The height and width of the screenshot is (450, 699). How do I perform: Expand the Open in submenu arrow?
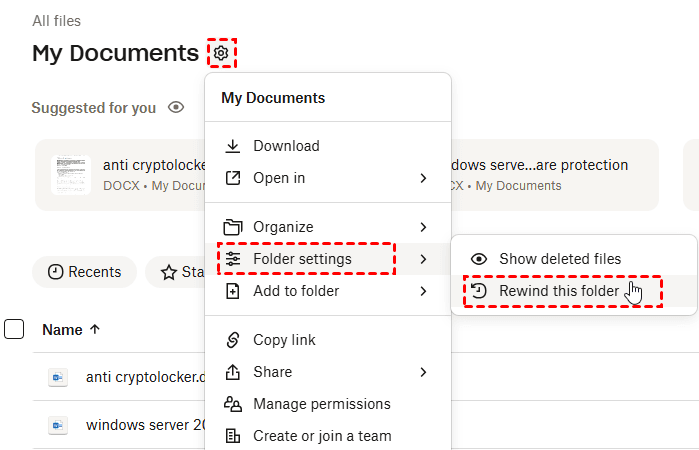pos(423,178)
